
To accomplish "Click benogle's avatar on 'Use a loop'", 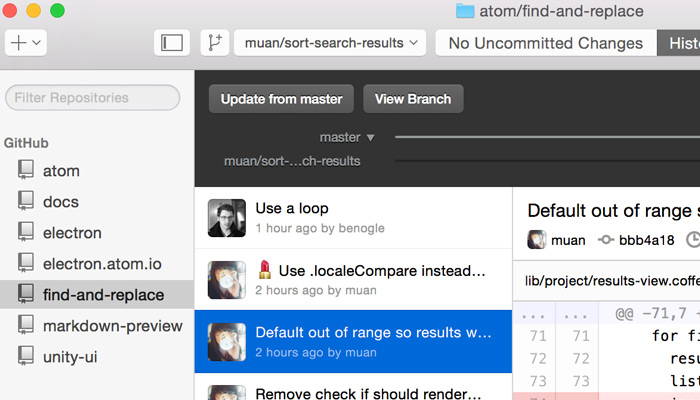I will (227, 218).
